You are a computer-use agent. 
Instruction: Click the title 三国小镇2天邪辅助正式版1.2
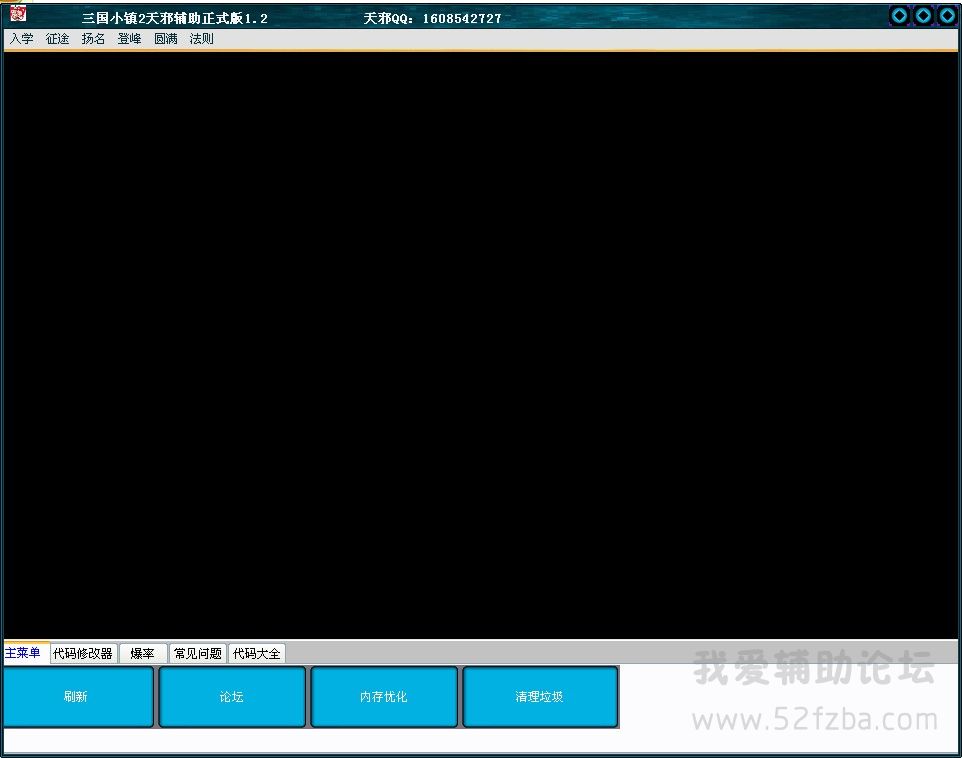(x=175, y=18)
